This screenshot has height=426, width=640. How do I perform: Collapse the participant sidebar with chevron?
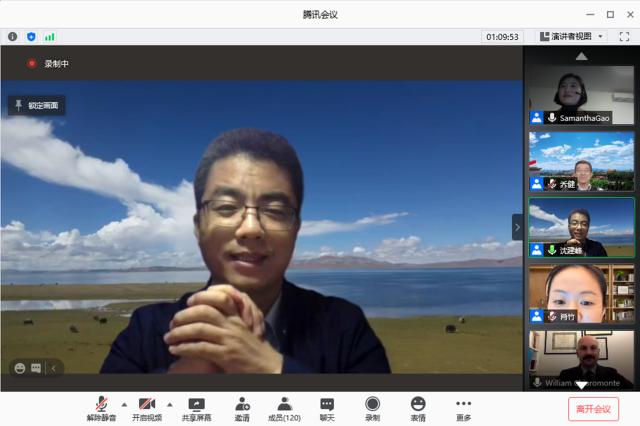[517, 227]
